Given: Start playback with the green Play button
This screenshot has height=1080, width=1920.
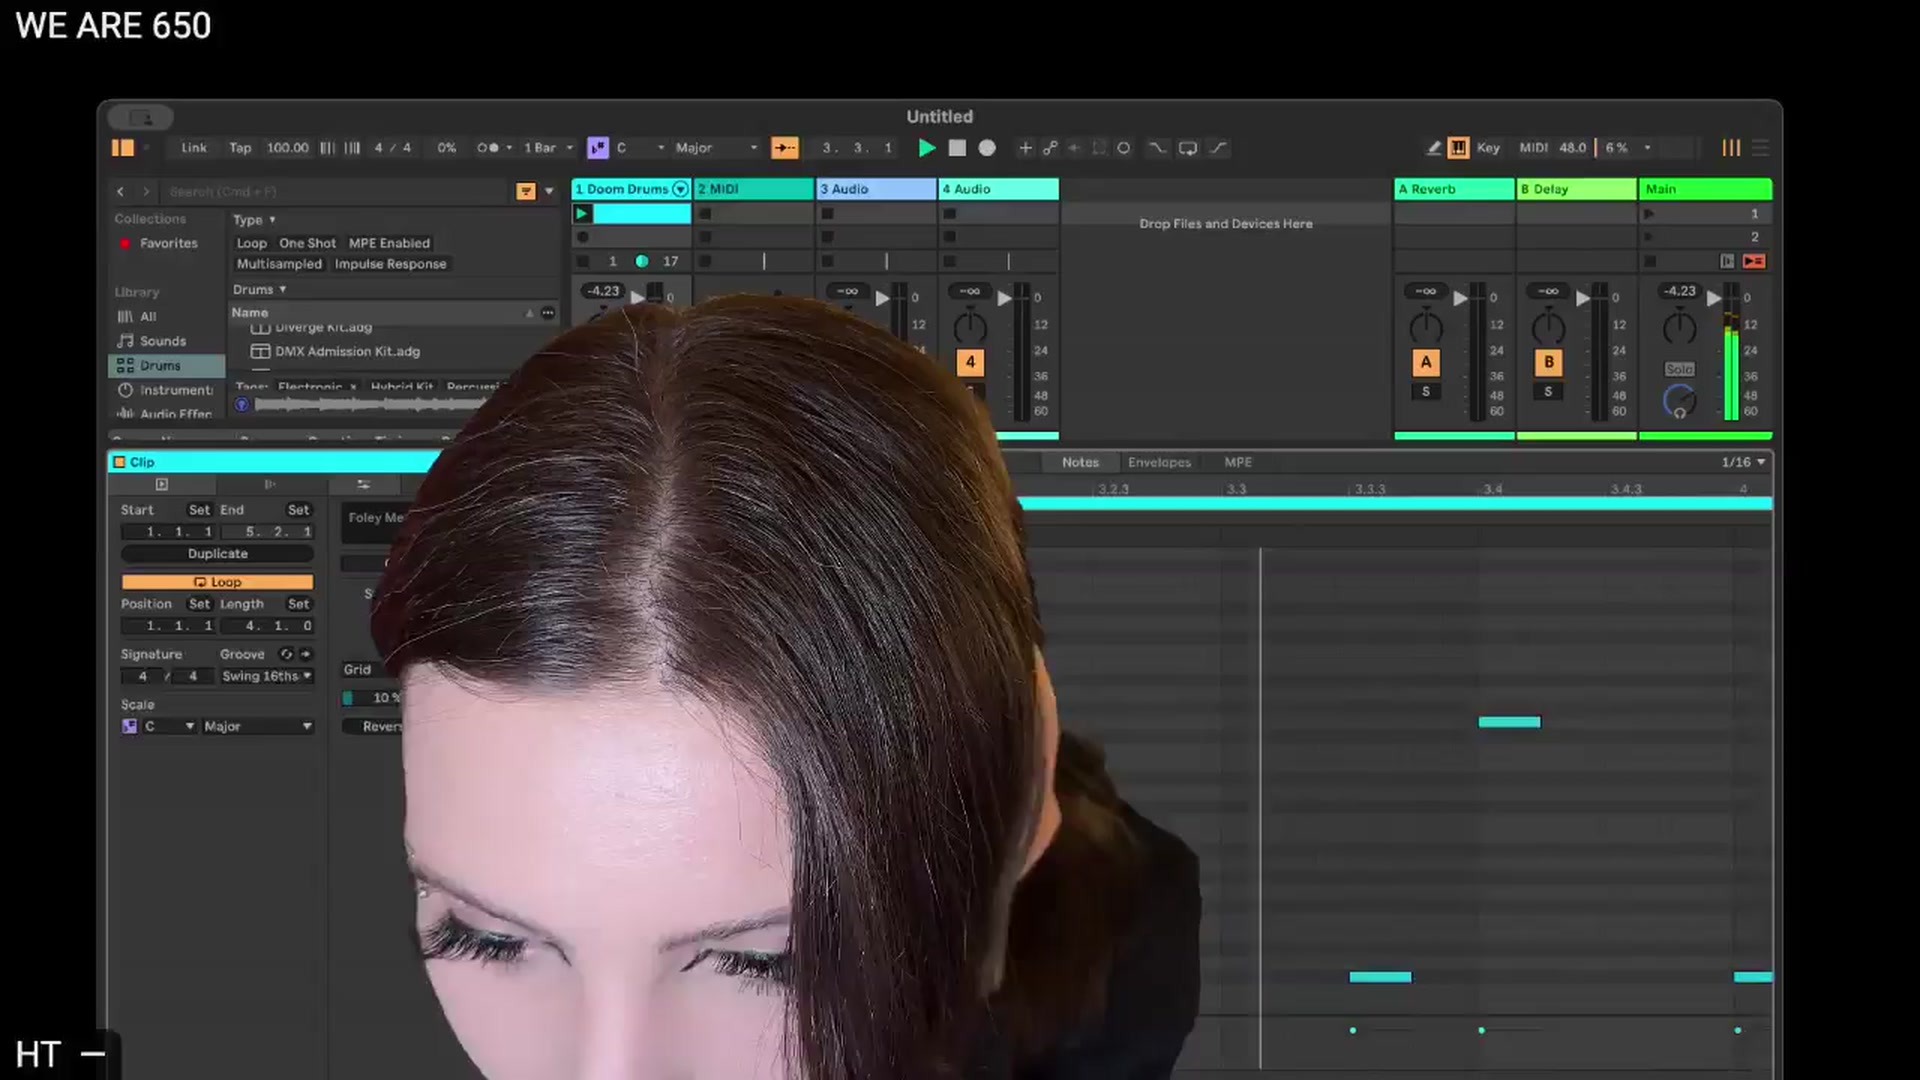Looking at the screenshot, I should point(927,148).
